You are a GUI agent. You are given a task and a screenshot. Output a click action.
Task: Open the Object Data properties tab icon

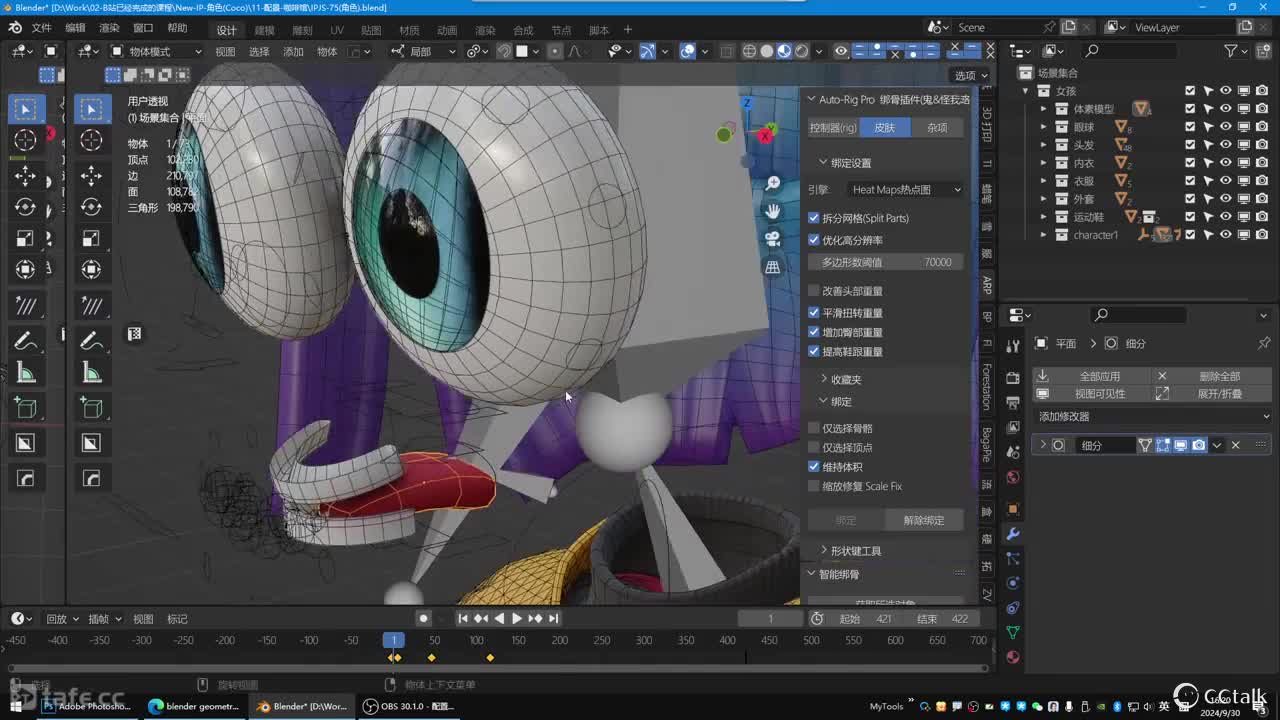(1013, 632)
